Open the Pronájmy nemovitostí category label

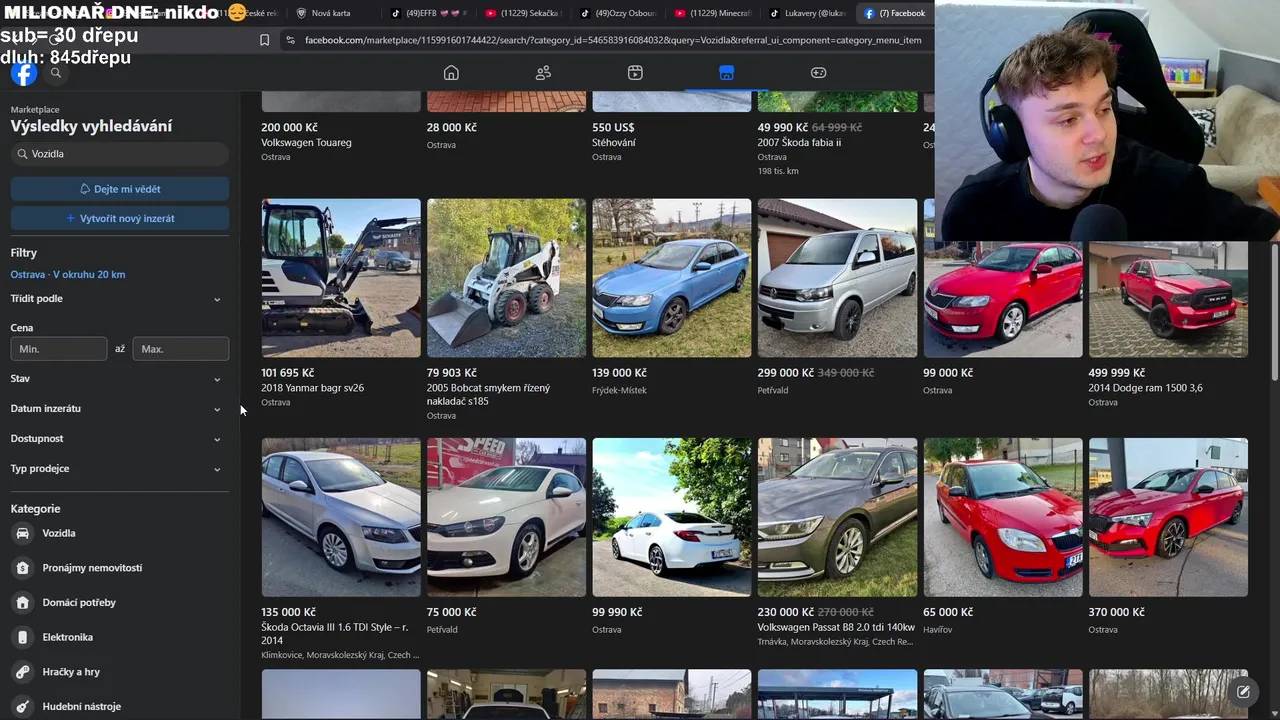coord(92,568)
